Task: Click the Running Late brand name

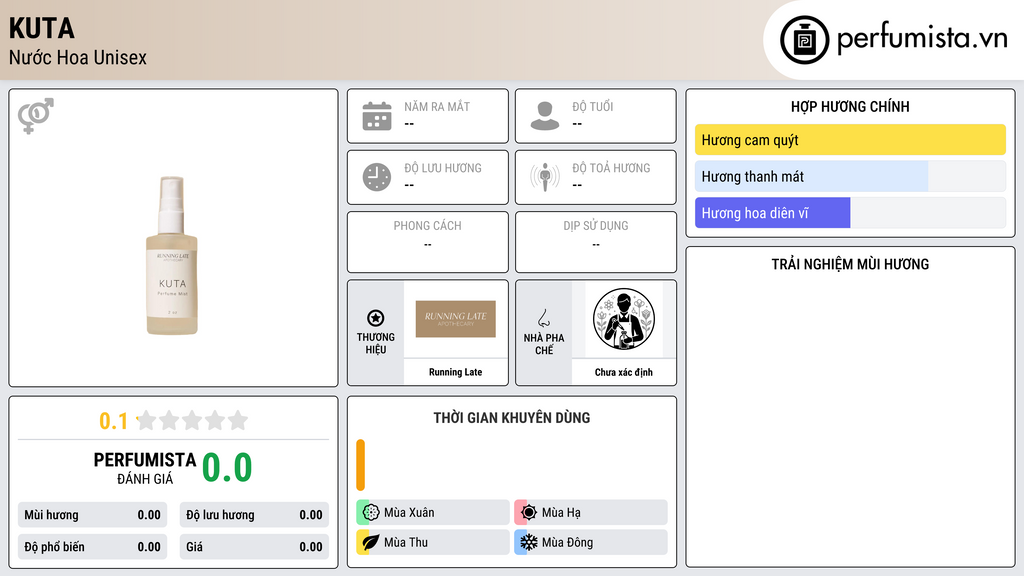Action: 455,372
